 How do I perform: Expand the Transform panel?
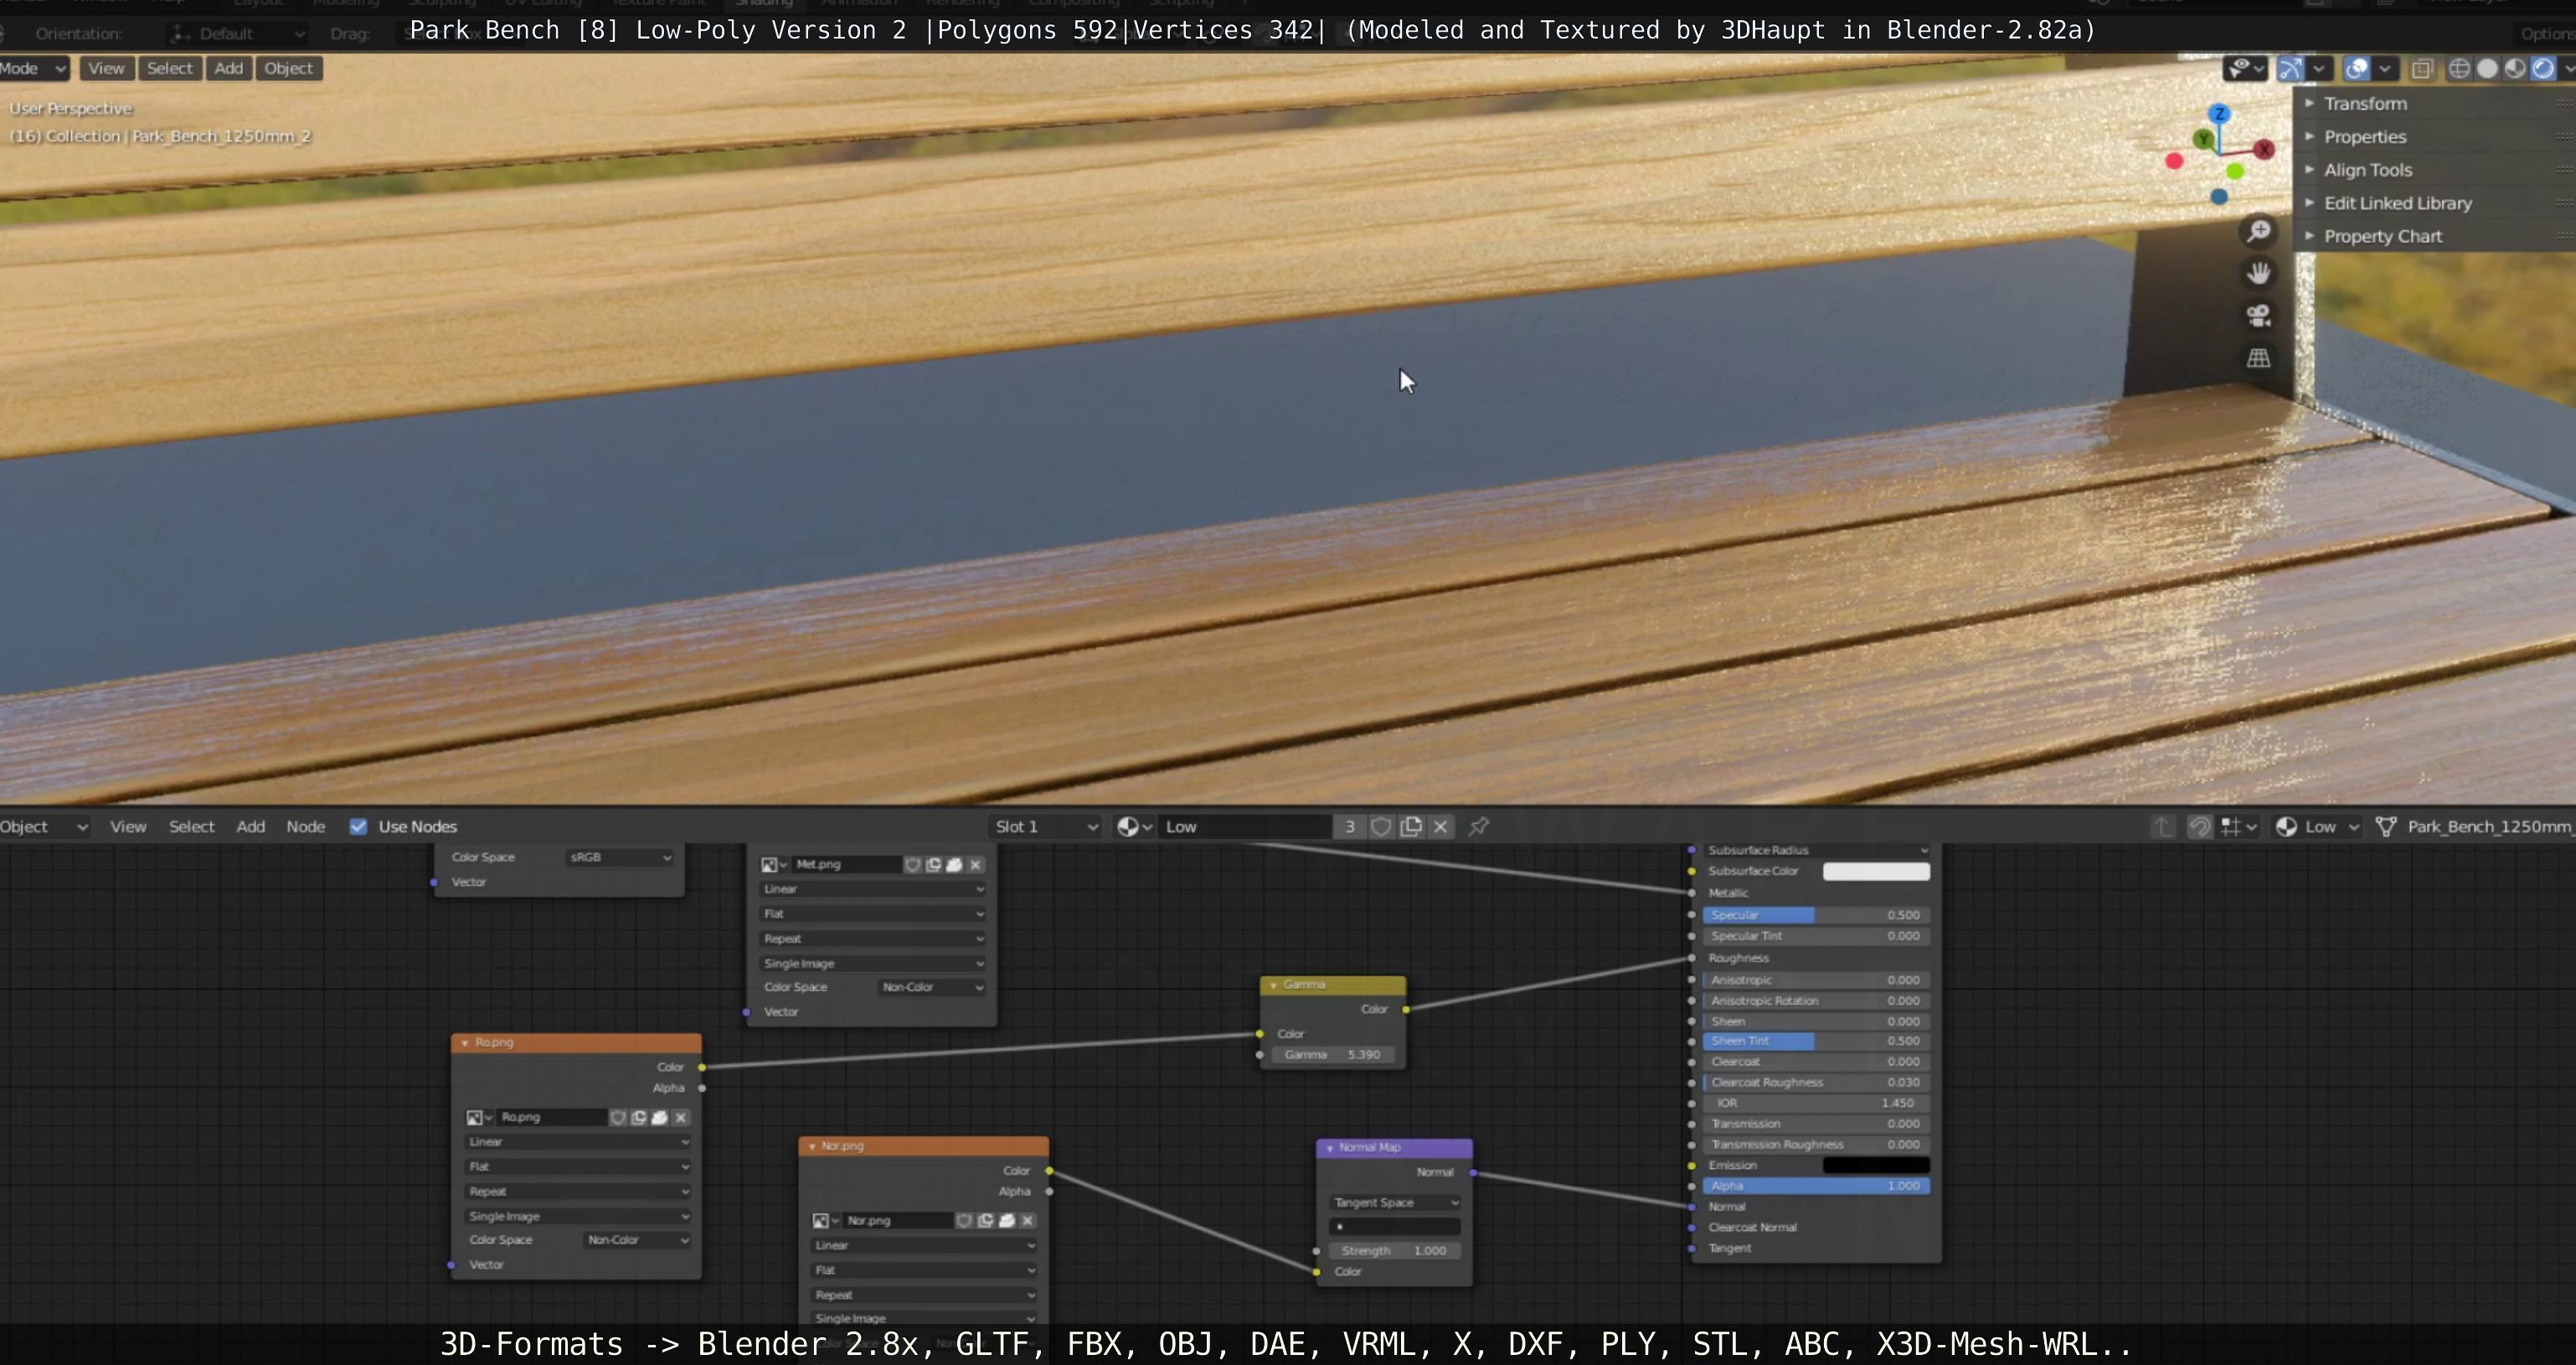pyautogui.click(x=2365, y=103)
